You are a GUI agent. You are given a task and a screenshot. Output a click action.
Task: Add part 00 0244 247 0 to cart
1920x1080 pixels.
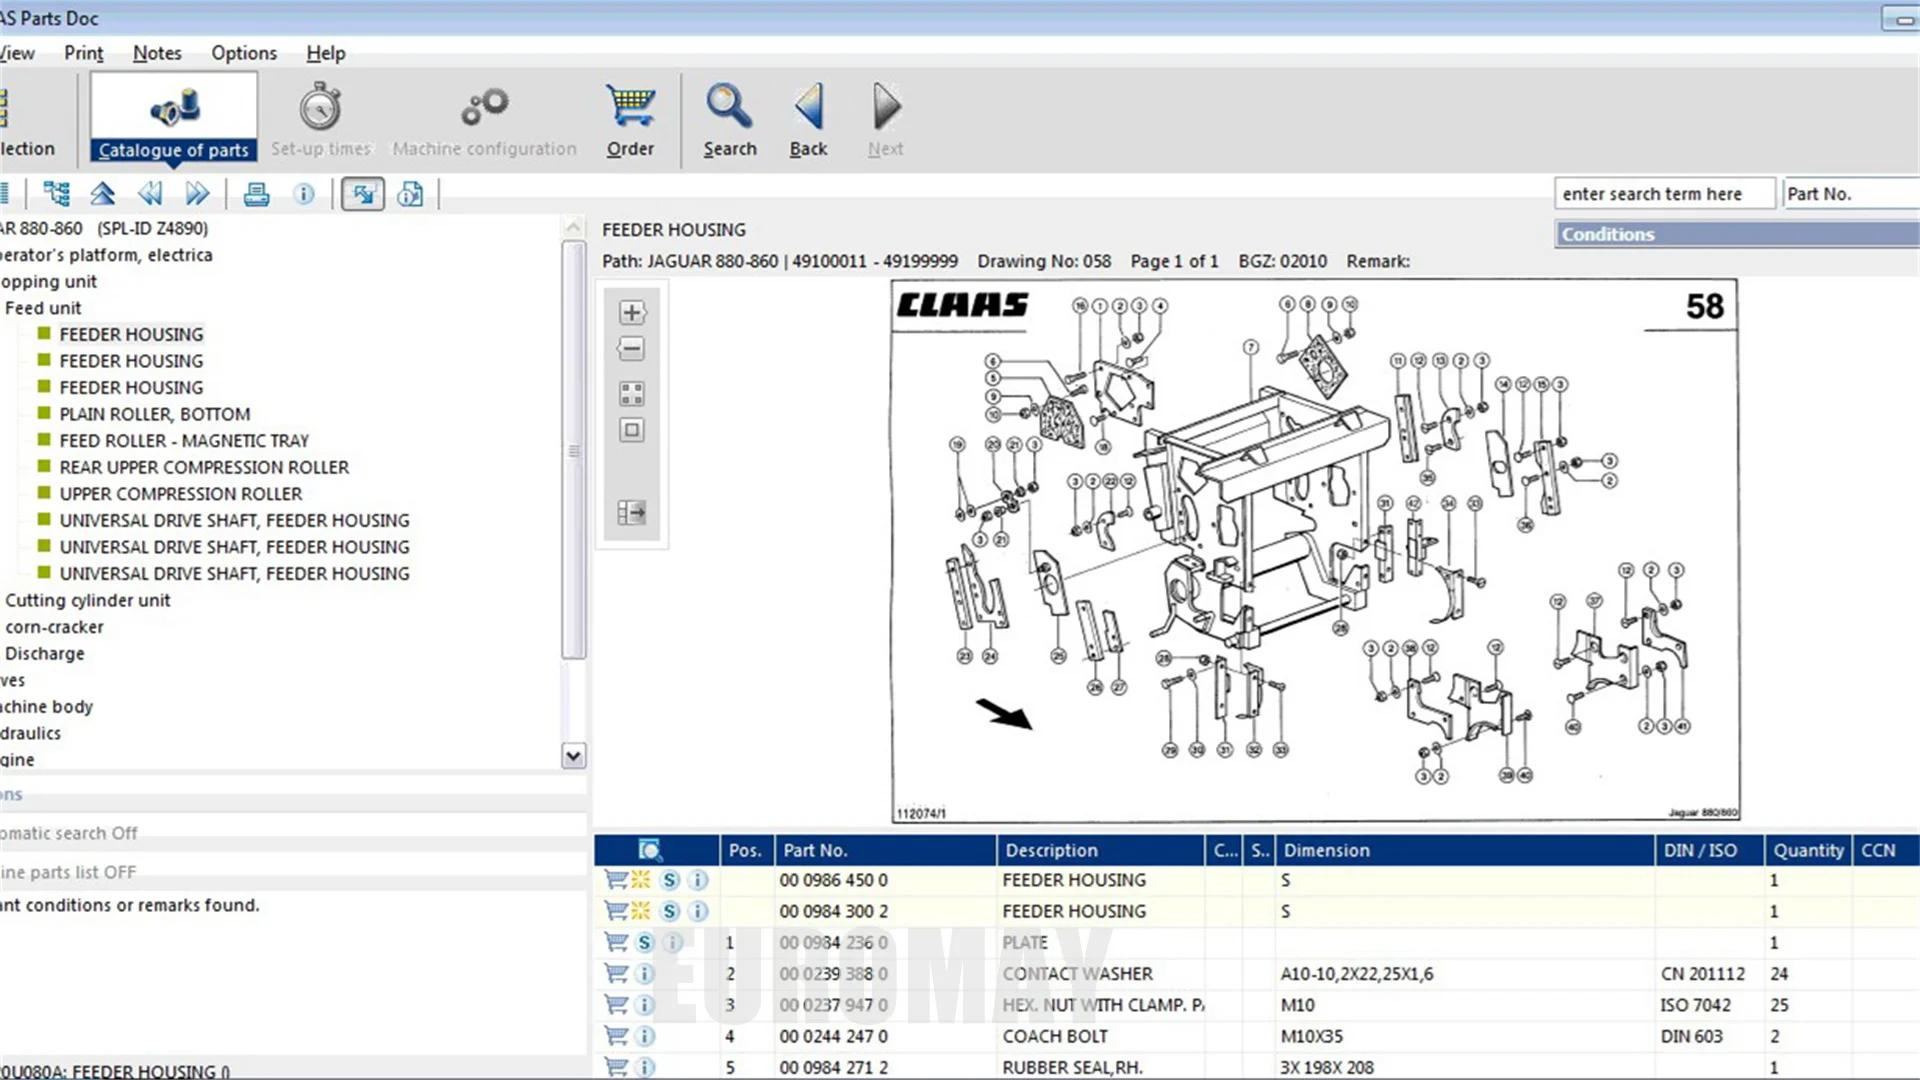pos(616,1036)
